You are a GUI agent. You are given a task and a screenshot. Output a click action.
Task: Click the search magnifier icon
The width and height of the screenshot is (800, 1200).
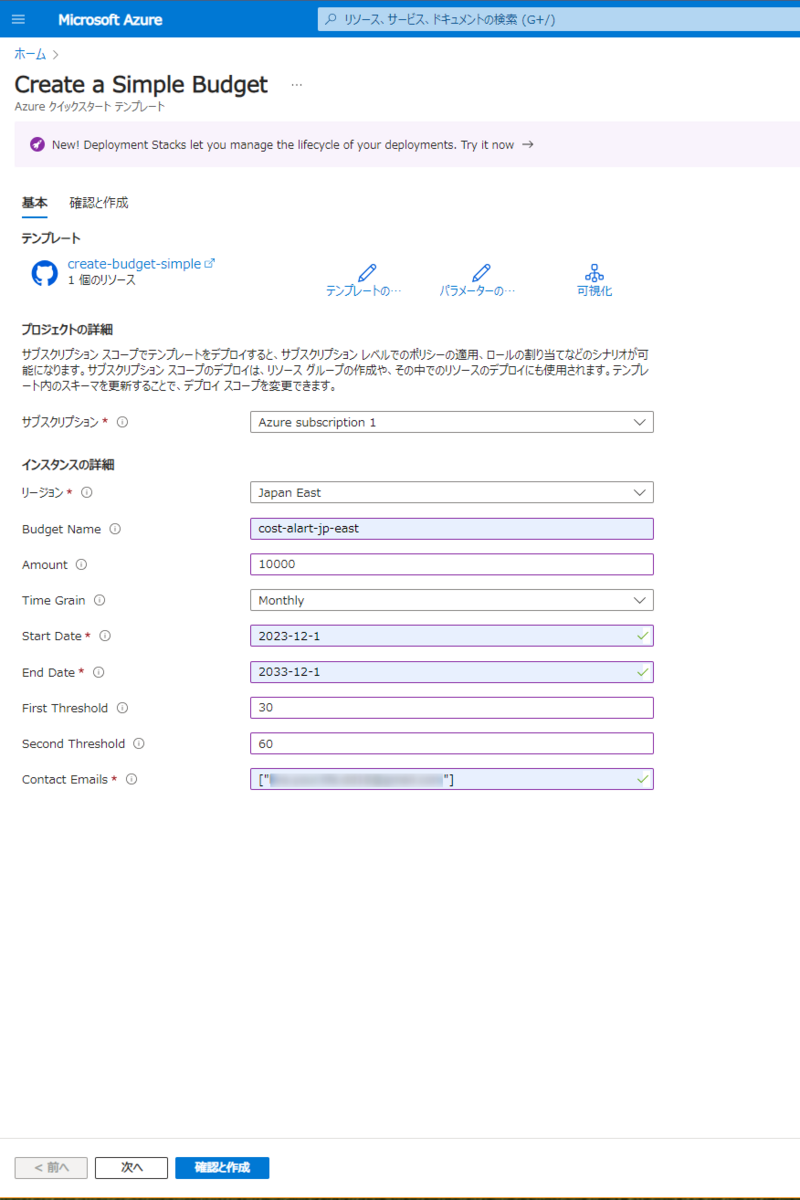pos(331,19)
